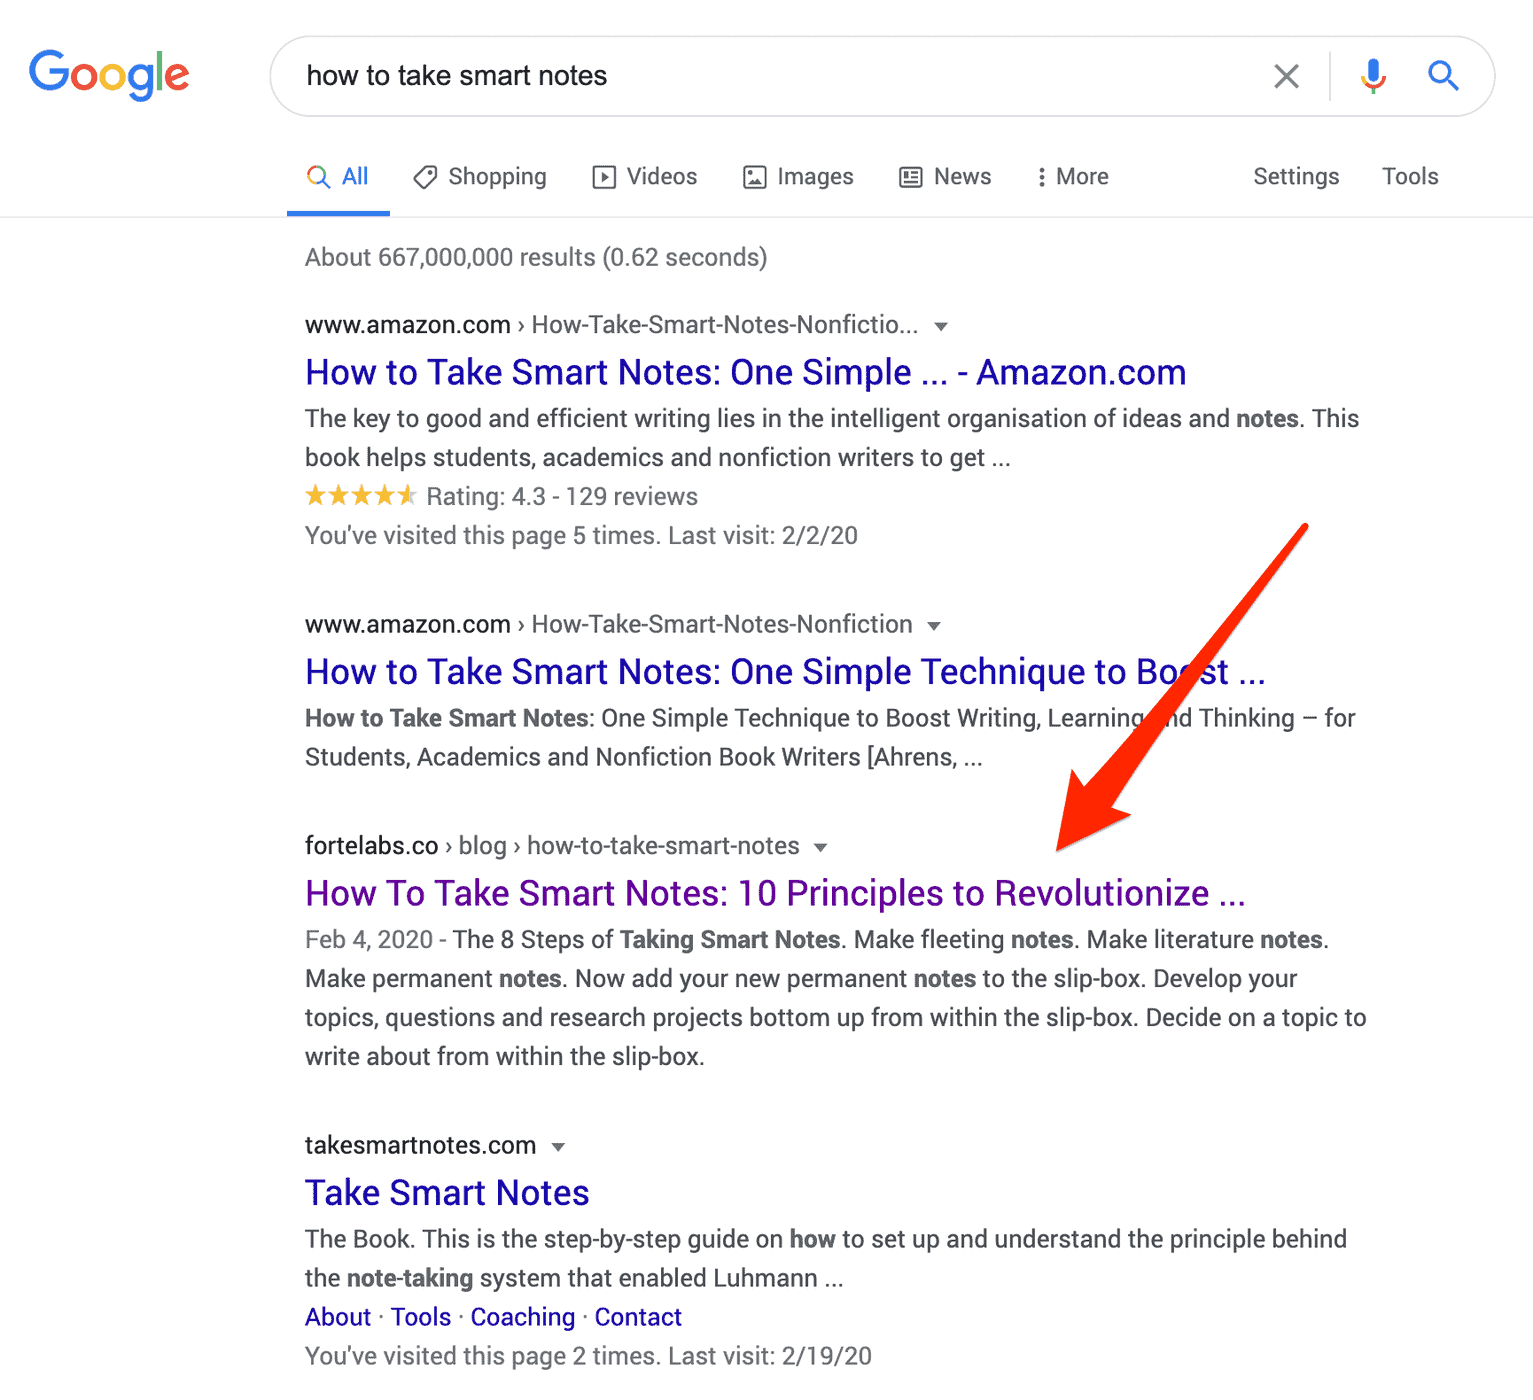Click the search magnifying glass icon

[x=1443, y=75]
